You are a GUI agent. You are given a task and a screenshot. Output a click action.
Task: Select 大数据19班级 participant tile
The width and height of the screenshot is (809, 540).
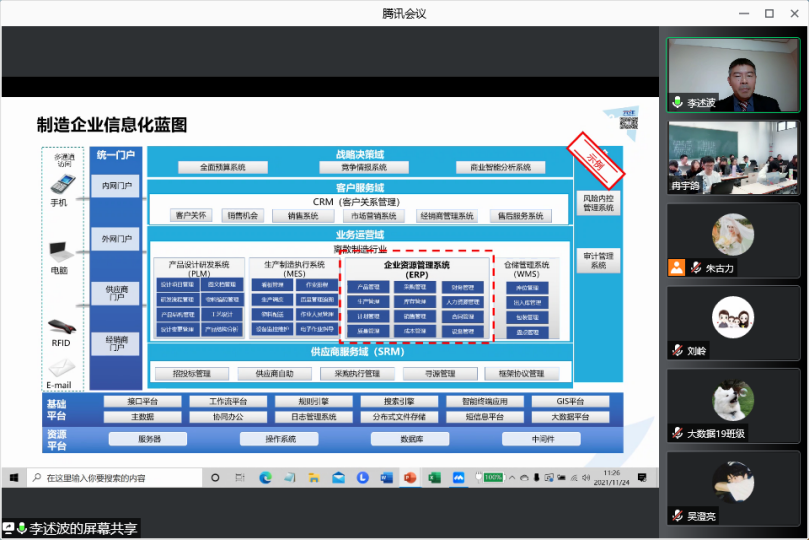tap(734, 406)
